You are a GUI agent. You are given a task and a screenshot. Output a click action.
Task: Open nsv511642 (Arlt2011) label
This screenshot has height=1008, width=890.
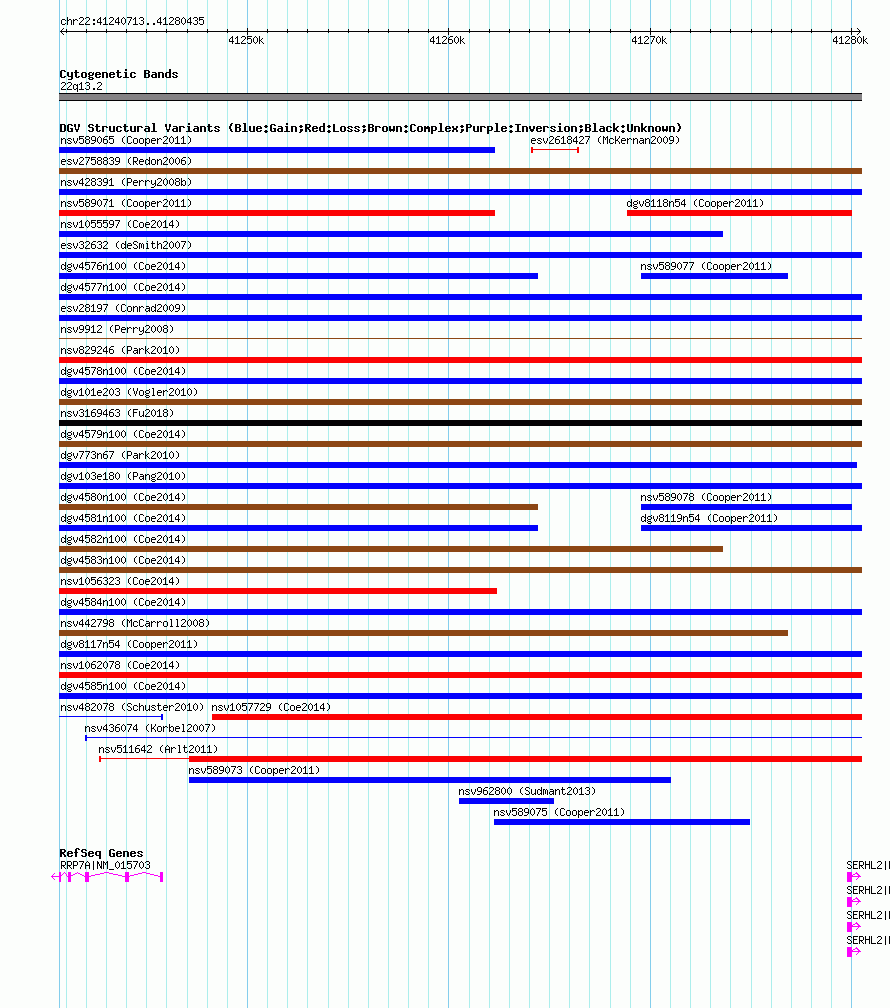[x=158, y=750]
